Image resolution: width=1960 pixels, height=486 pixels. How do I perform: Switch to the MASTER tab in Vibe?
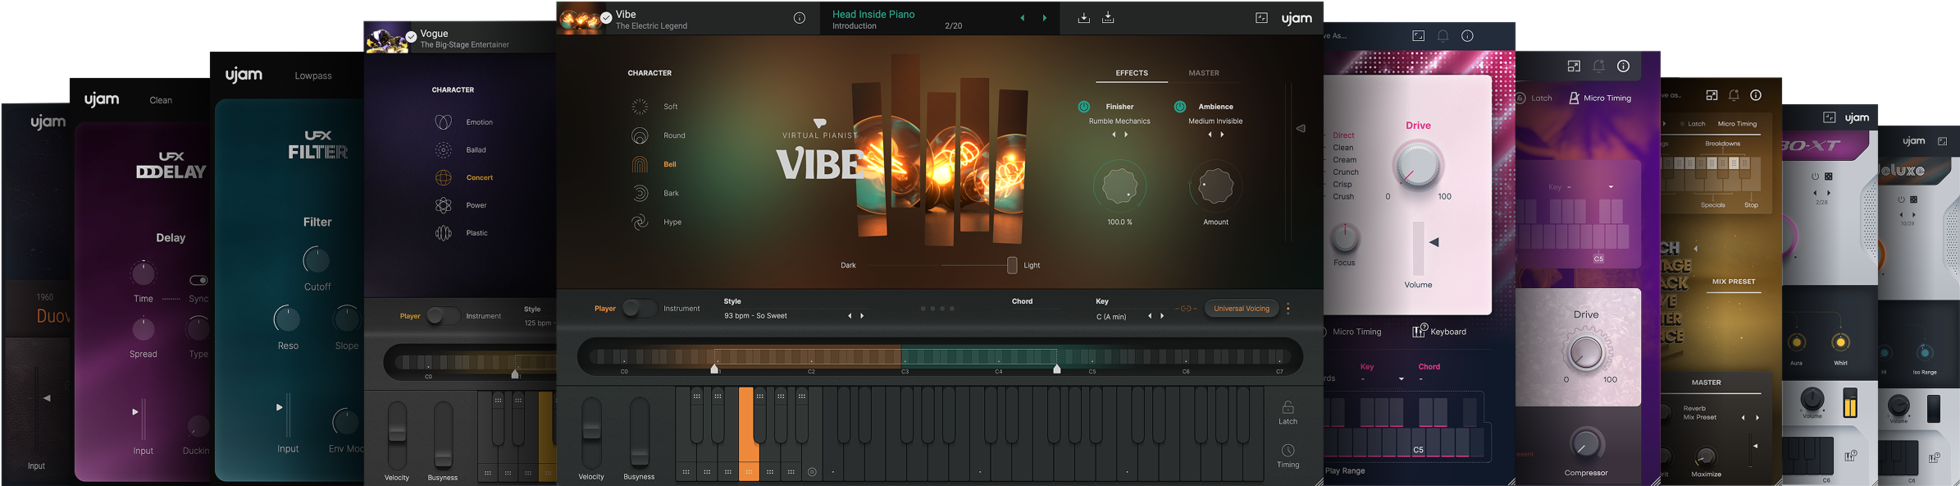point(1203,73)
